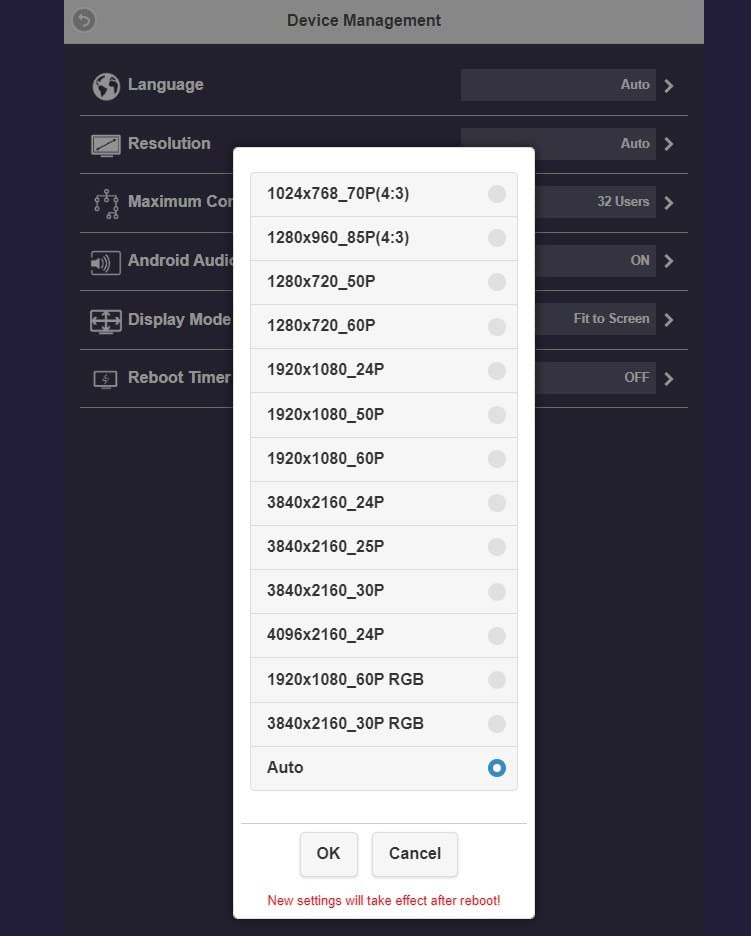The width and height of the screenshot is (751, 936).
Task: Select the Auto resolution radio button
Action: coord(497,768)
